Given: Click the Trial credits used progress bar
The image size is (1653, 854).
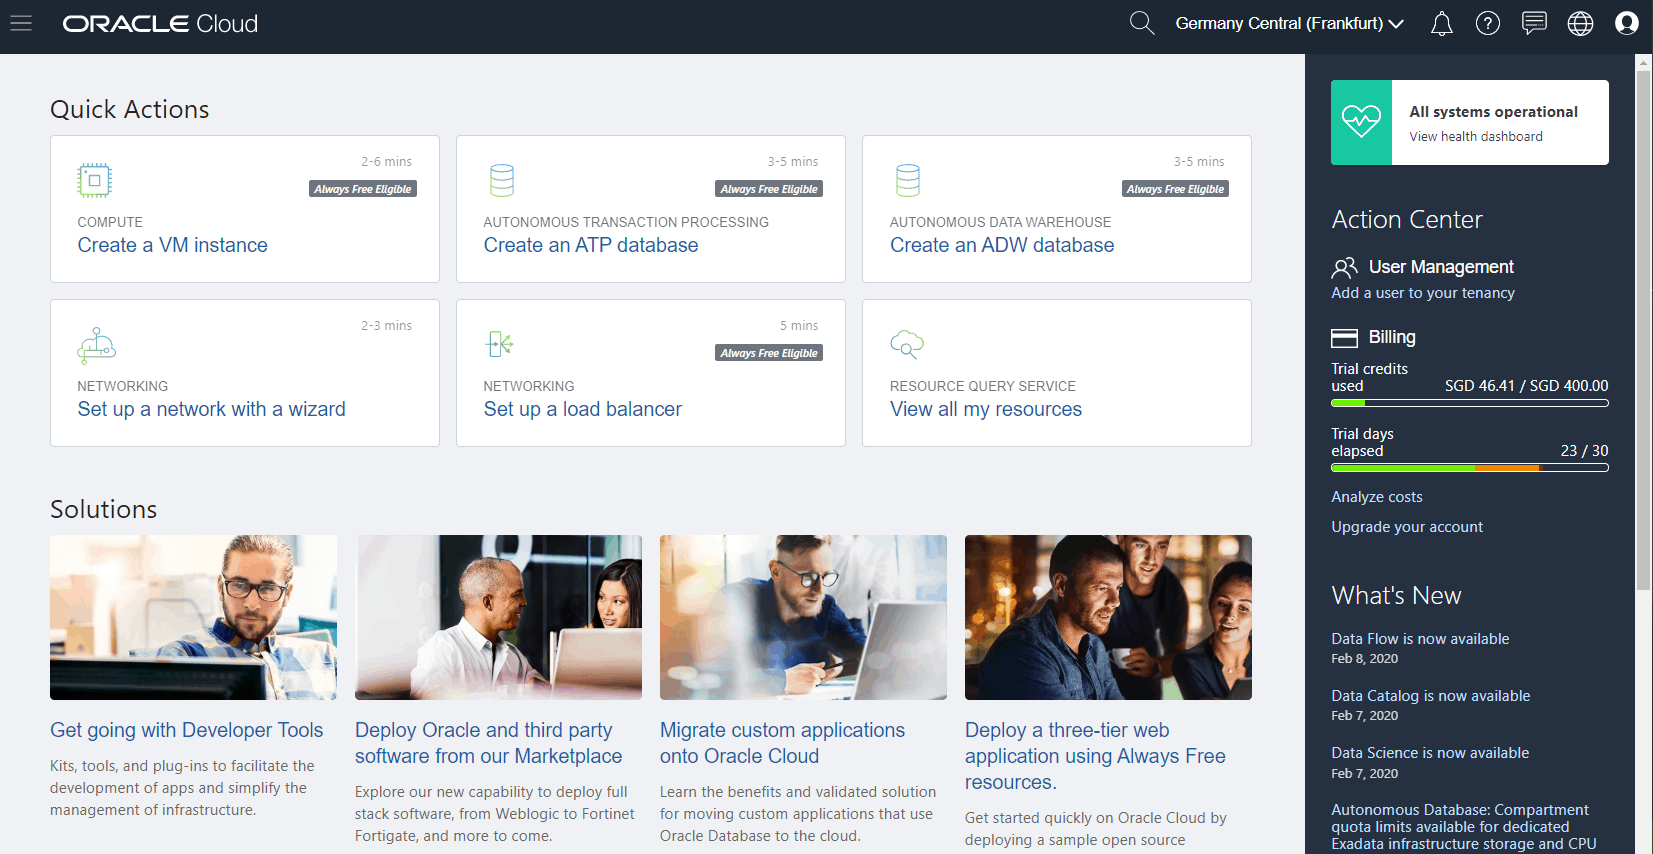Looking at the screenshot, I should [x=1470, y=403].
